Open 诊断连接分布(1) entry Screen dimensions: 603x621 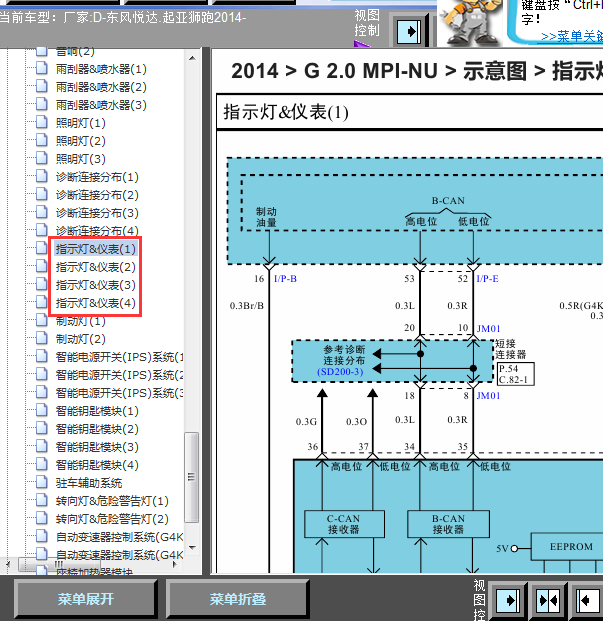point(97,177)
